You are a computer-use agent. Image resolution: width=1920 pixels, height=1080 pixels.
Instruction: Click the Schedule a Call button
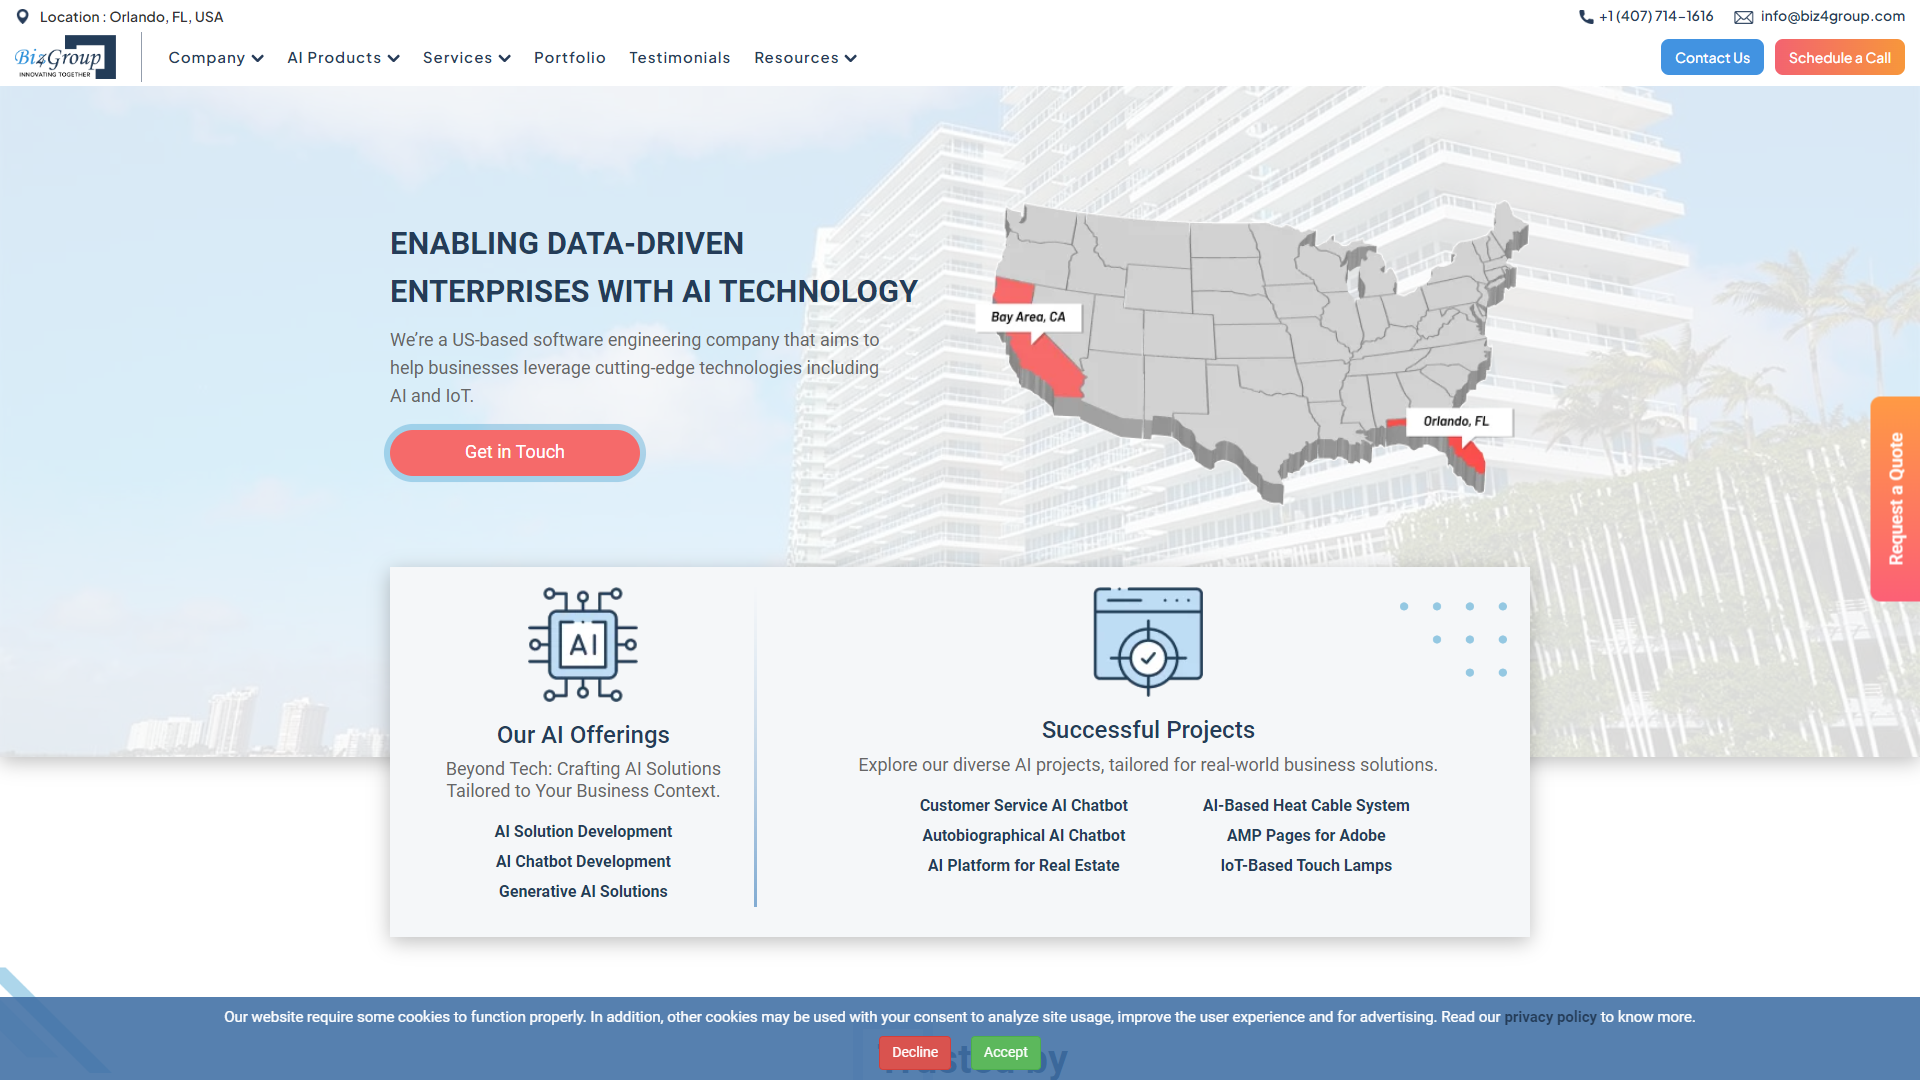(1839, 58)
